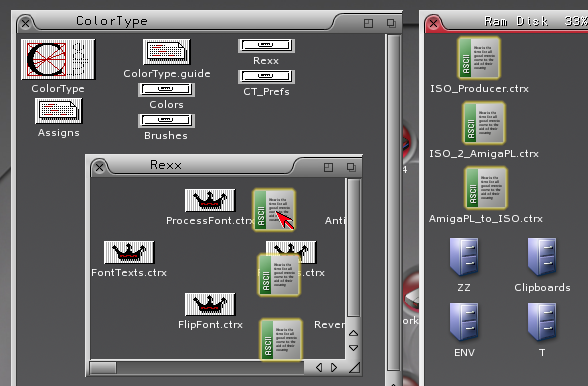The image size is (588, 386).
Task: Select the ProcessFont.ctrx crown icon
Action: click(x=210, y=200)
